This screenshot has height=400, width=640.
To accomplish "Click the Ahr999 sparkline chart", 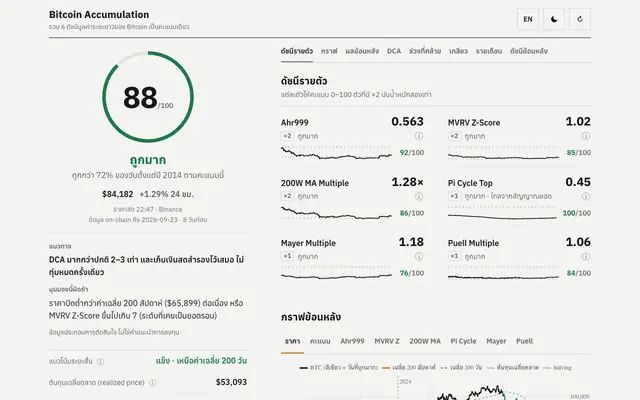I will (x=336, y=153).
